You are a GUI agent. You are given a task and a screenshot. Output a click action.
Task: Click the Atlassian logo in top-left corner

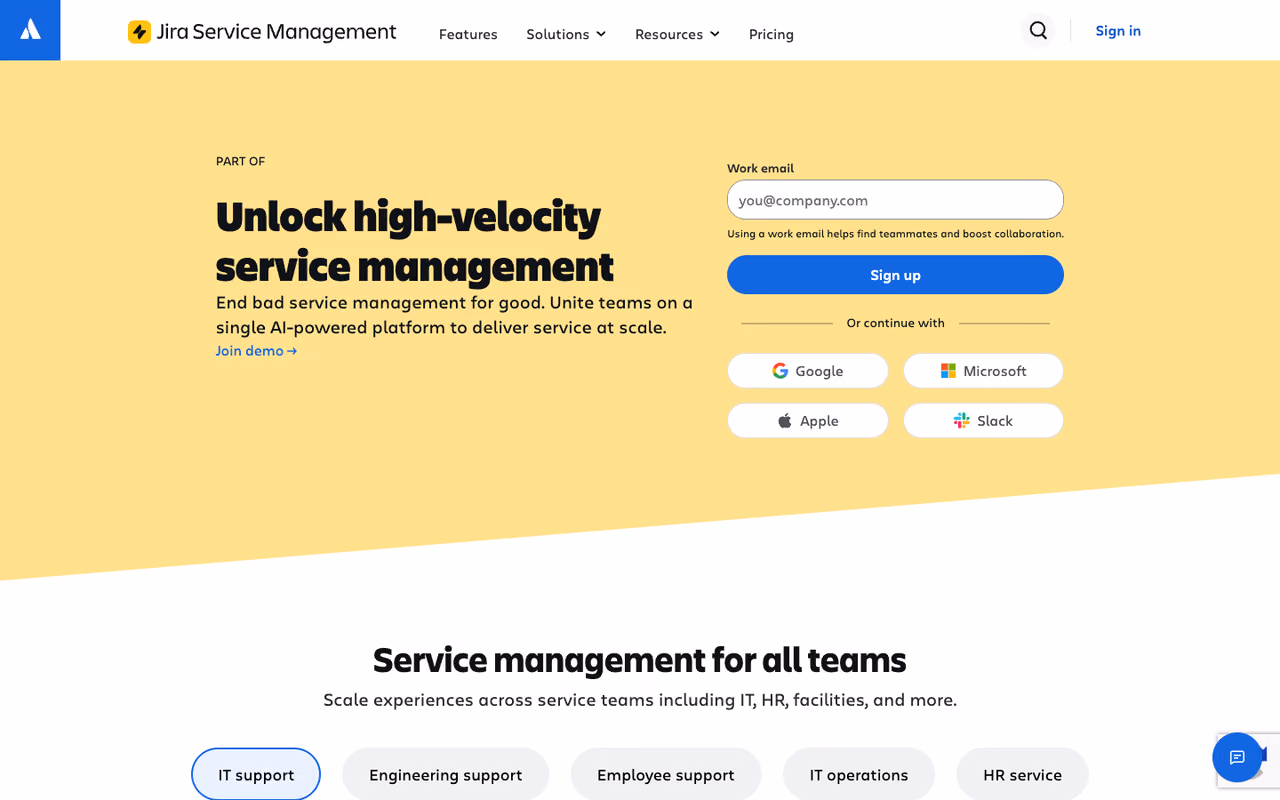(x=30, y=30)
